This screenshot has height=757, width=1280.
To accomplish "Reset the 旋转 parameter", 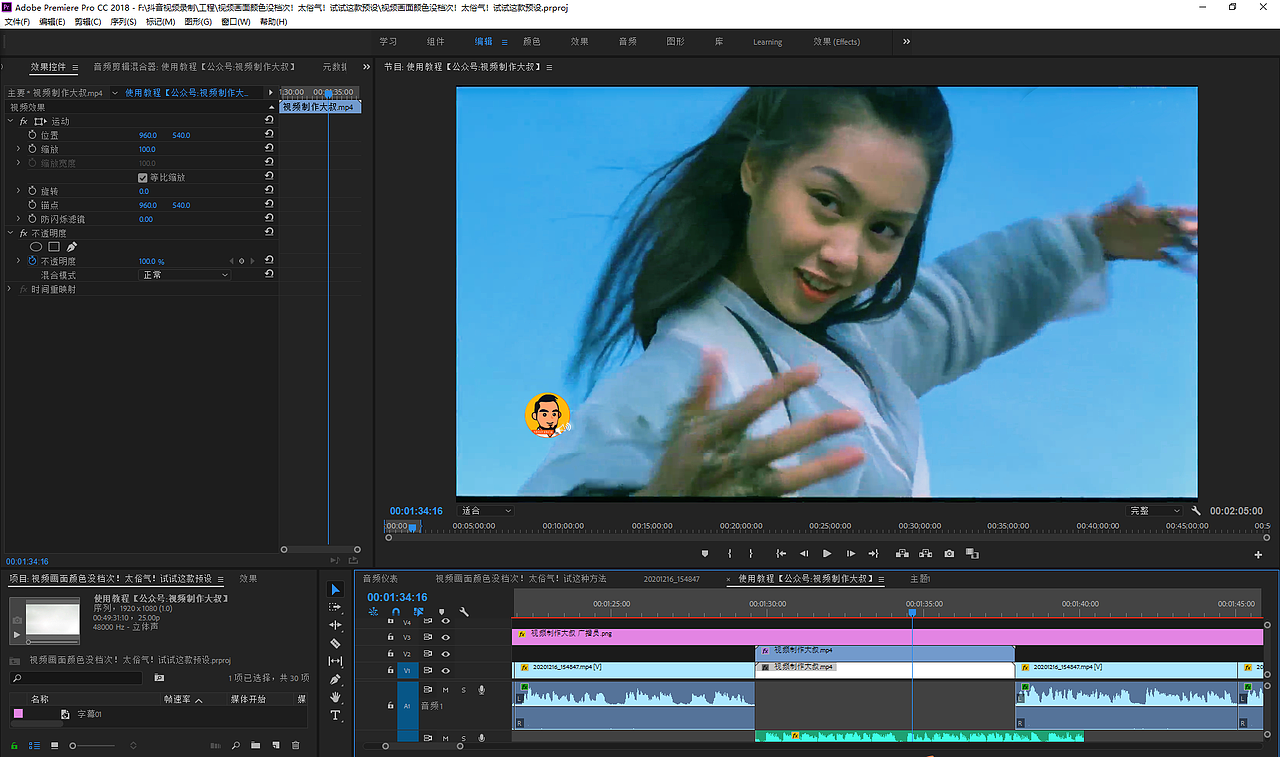I will (x=269, y=191).
